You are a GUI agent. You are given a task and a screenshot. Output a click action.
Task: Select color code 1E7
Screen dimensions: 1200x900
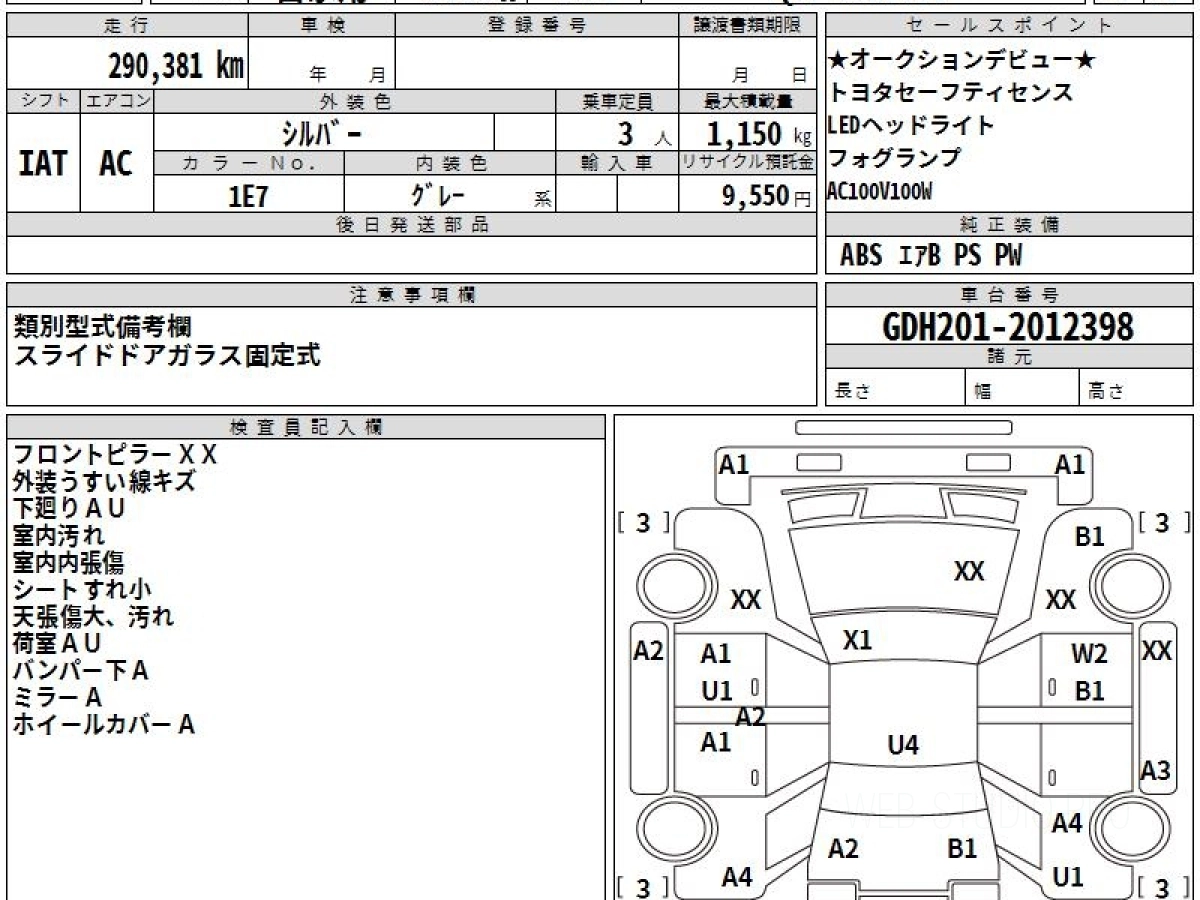[x=248, y=196]
